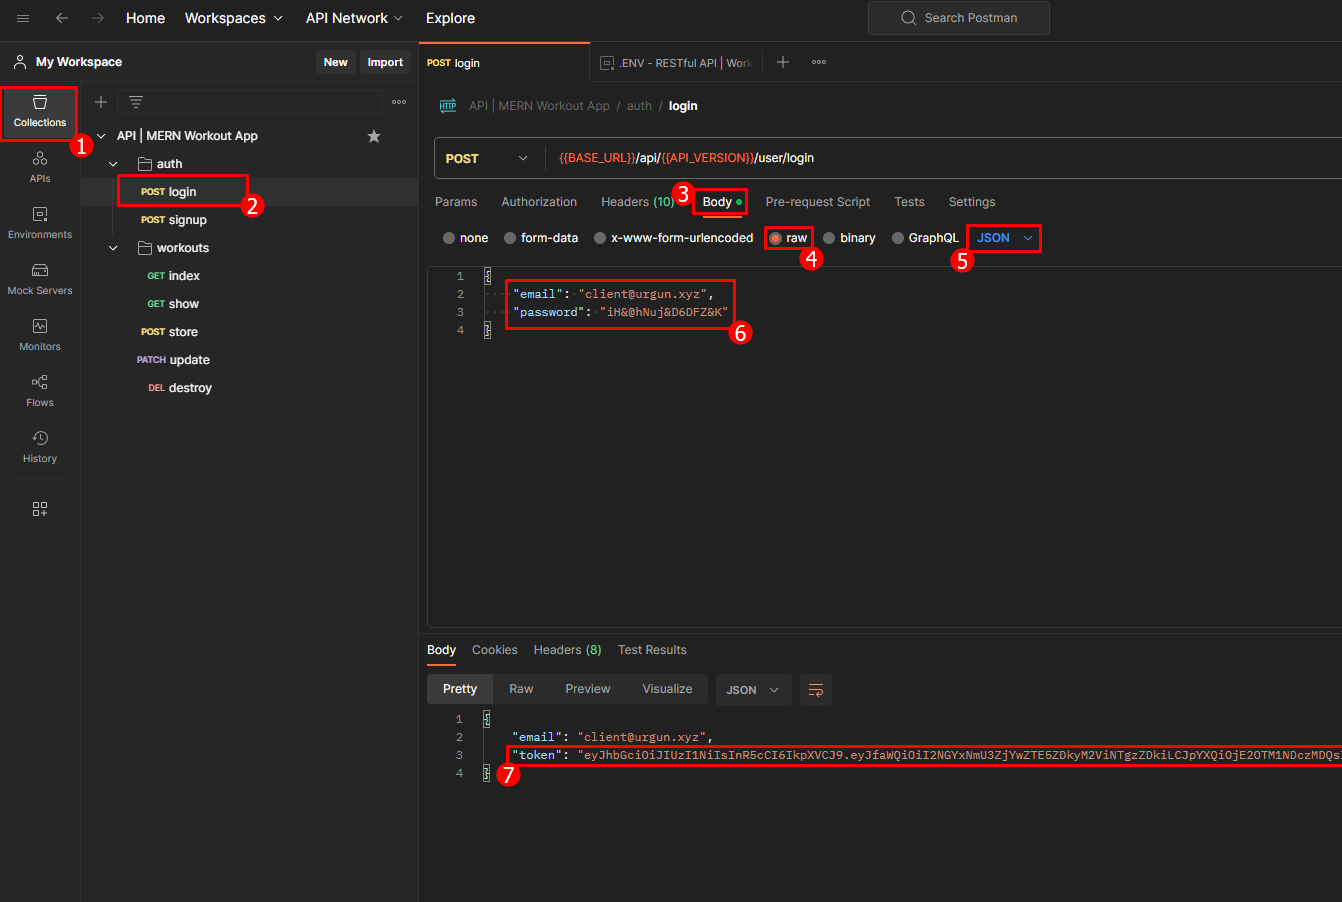Open the GET index request
The height and width of the screenshot is (902, 1342).
pyautogui.click(x=174, y=276)
